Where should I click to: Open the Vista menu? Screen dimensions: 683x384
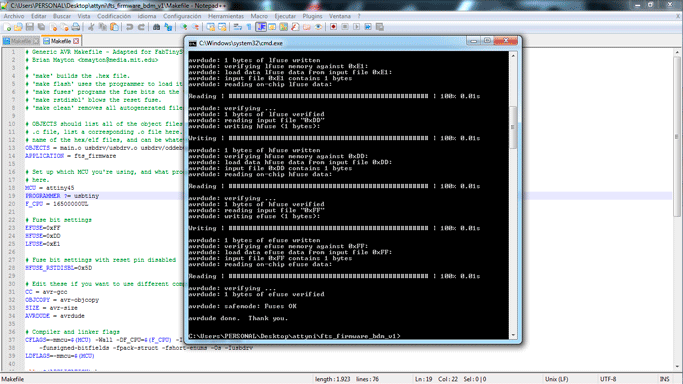pos(84,16)
